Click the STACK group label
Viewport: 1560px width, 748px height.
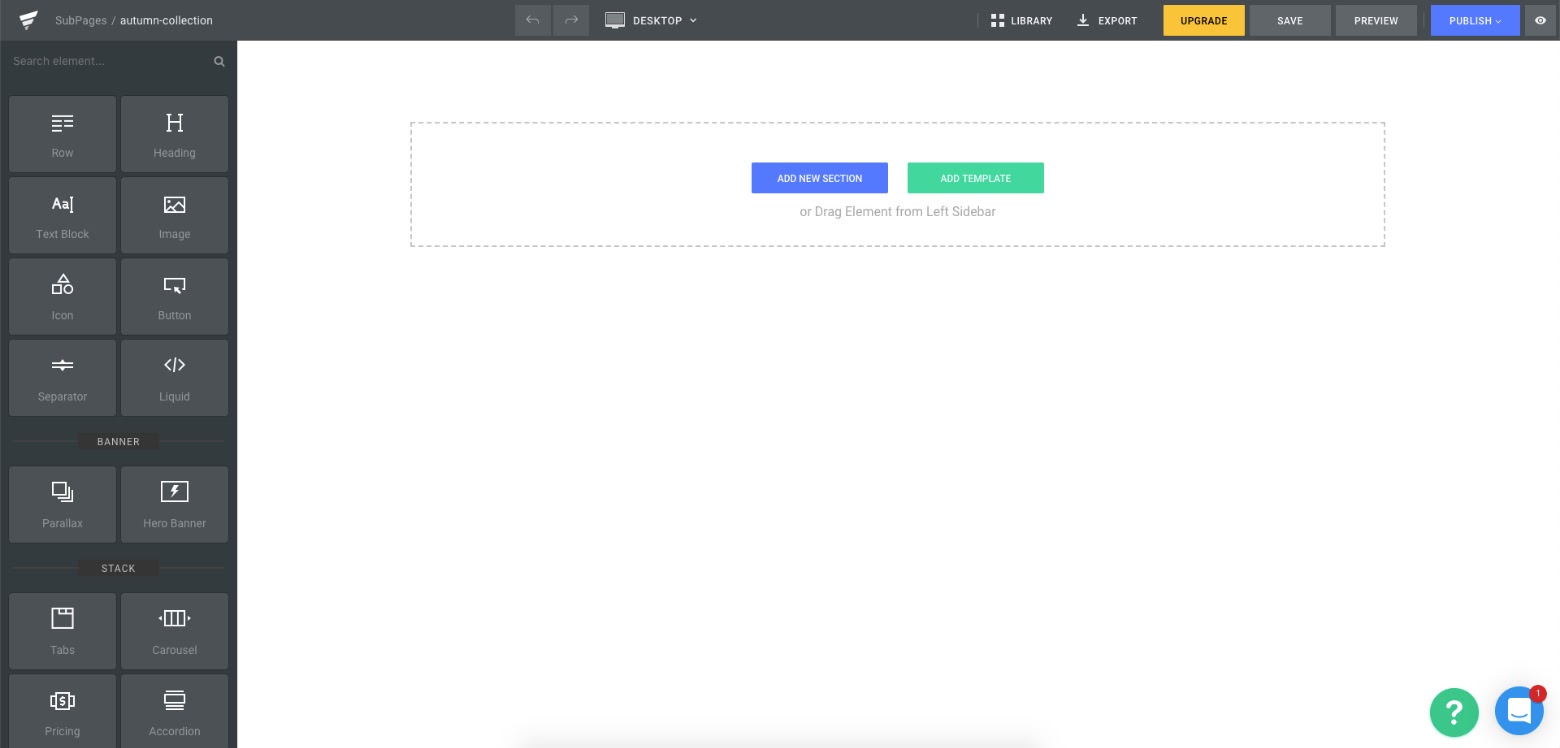[118, 568]
